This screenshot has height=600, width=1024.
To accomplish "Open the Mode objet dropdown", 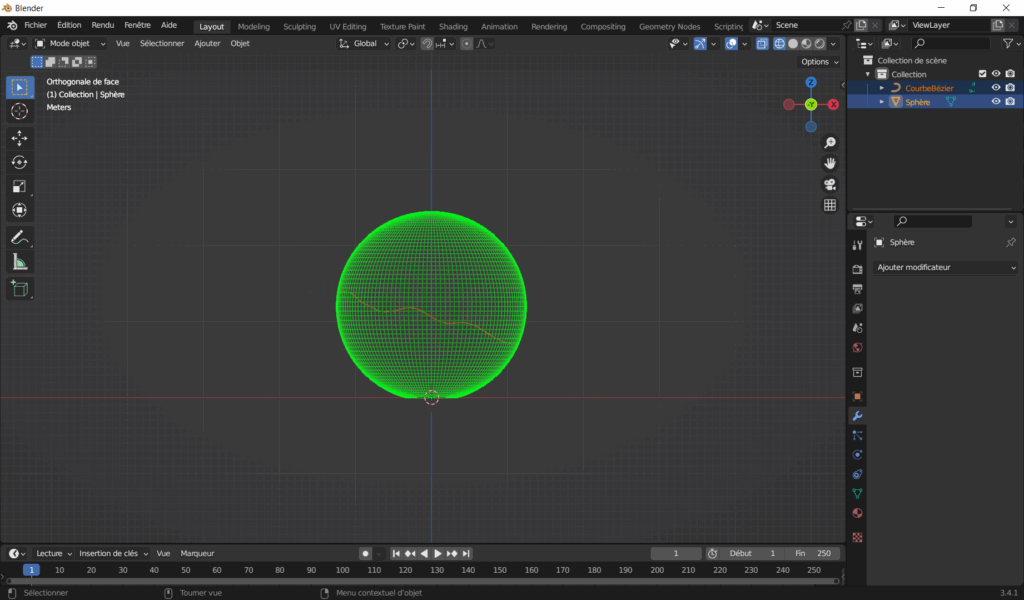I will 70,44.
